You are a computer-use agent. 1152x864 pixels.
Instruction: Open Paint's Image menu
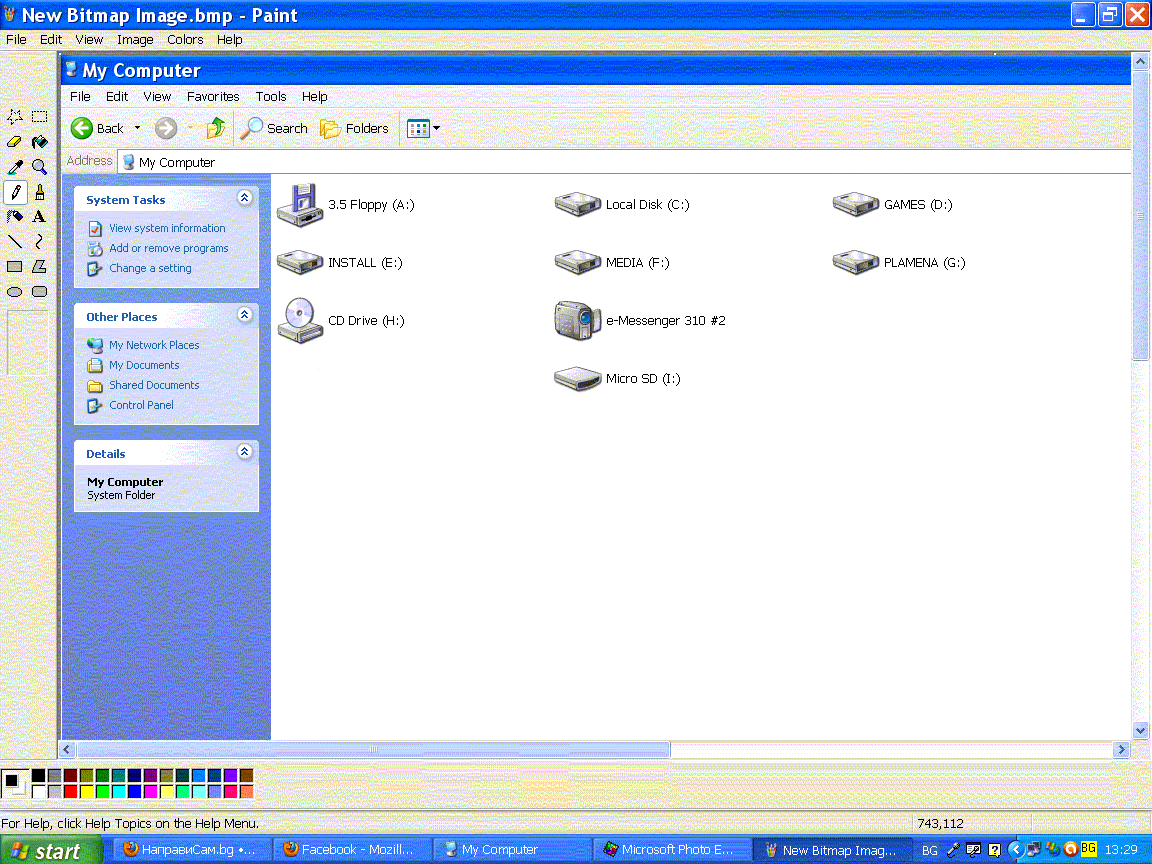[x=135, y=40]
